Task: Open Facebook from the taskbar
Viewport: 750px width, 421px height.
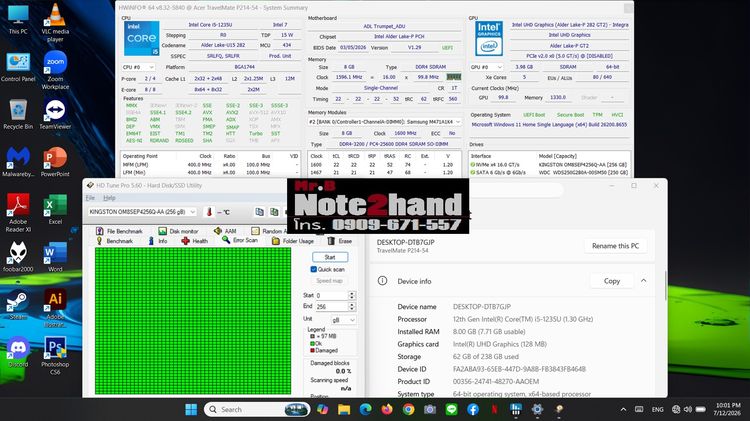Action: (473, 410)
